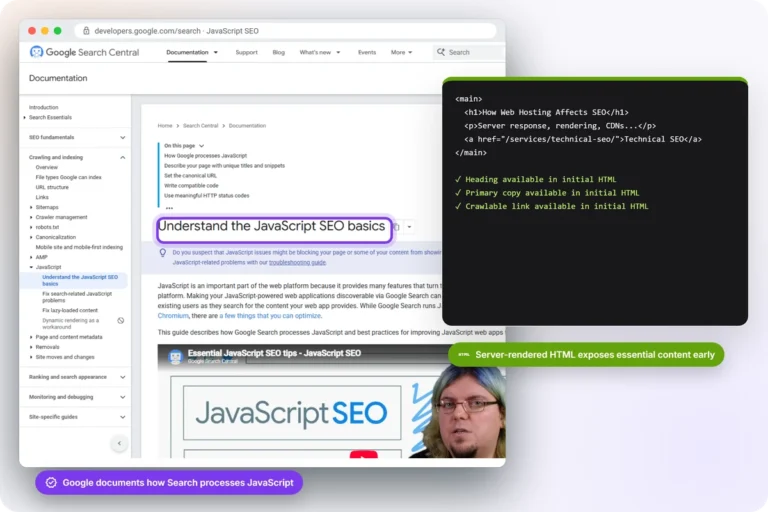
Task: Show more entries via ellipsis in page contents
Action: click(169, 207)
